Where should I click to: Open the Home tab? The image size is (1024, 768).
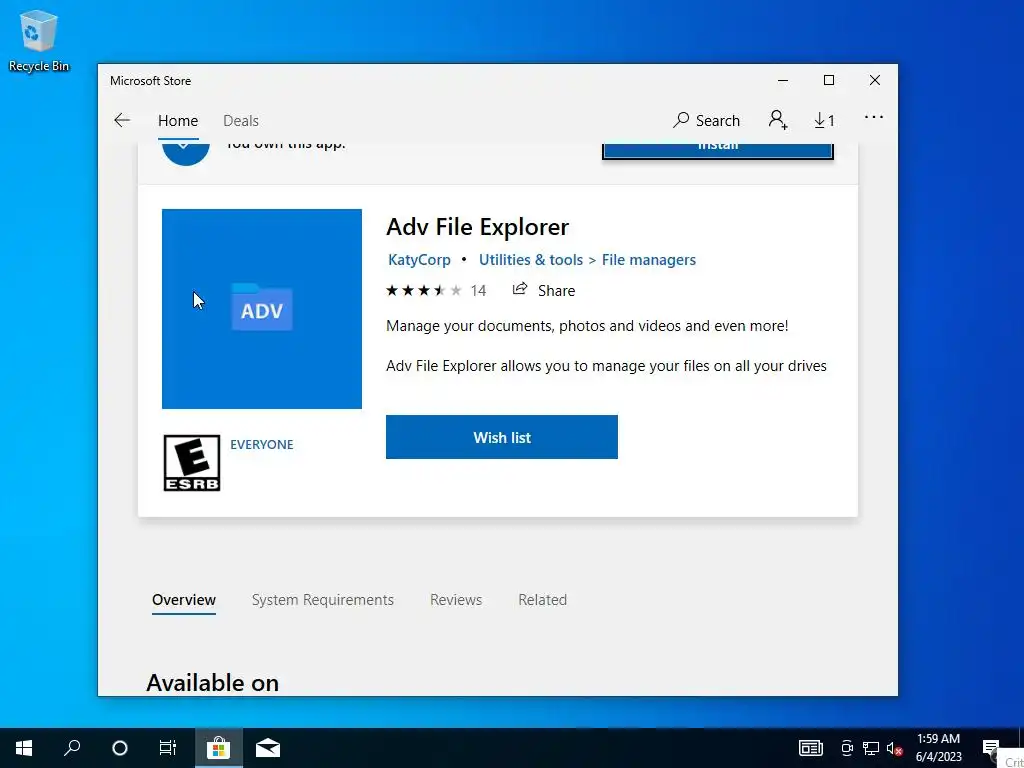(x=178, y=121)
